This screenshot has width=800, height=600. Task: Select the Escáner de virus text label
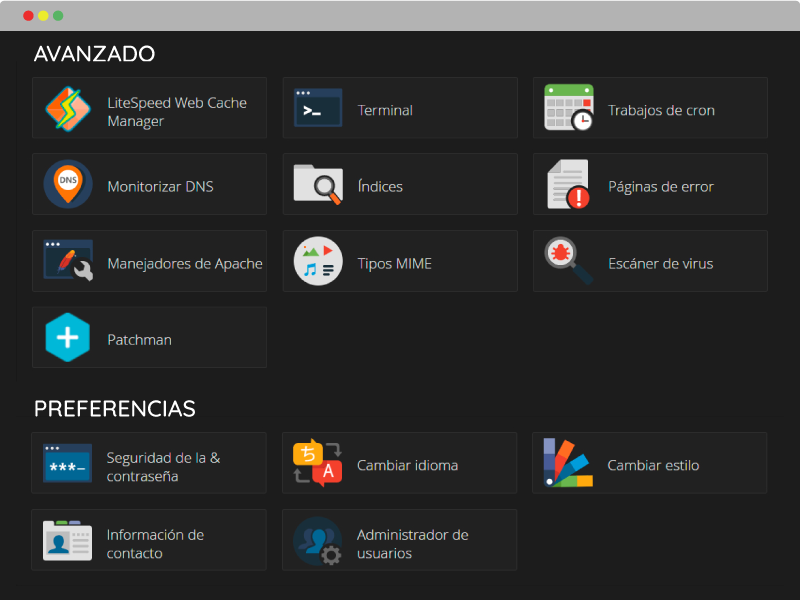[661, 263]
